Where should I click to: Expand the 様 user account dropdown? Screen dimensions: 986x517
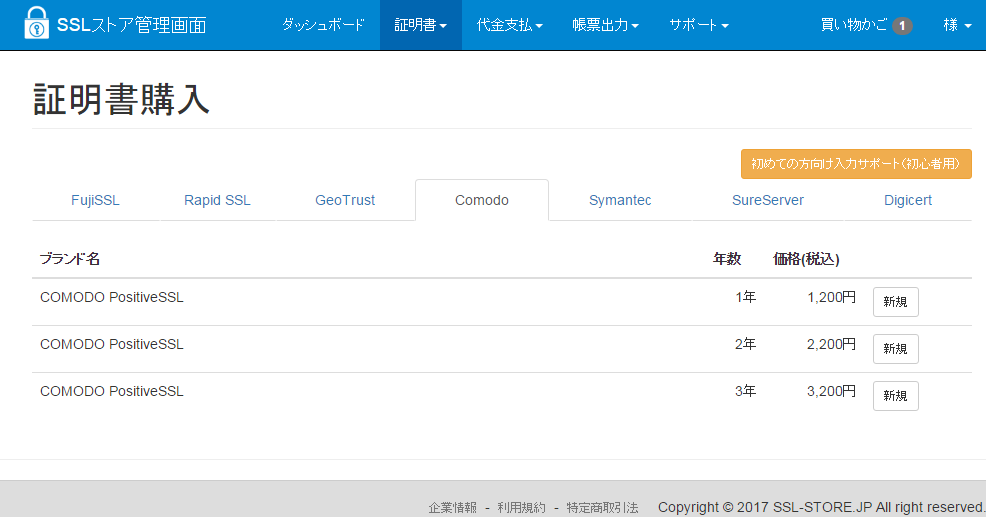[958, 25]
